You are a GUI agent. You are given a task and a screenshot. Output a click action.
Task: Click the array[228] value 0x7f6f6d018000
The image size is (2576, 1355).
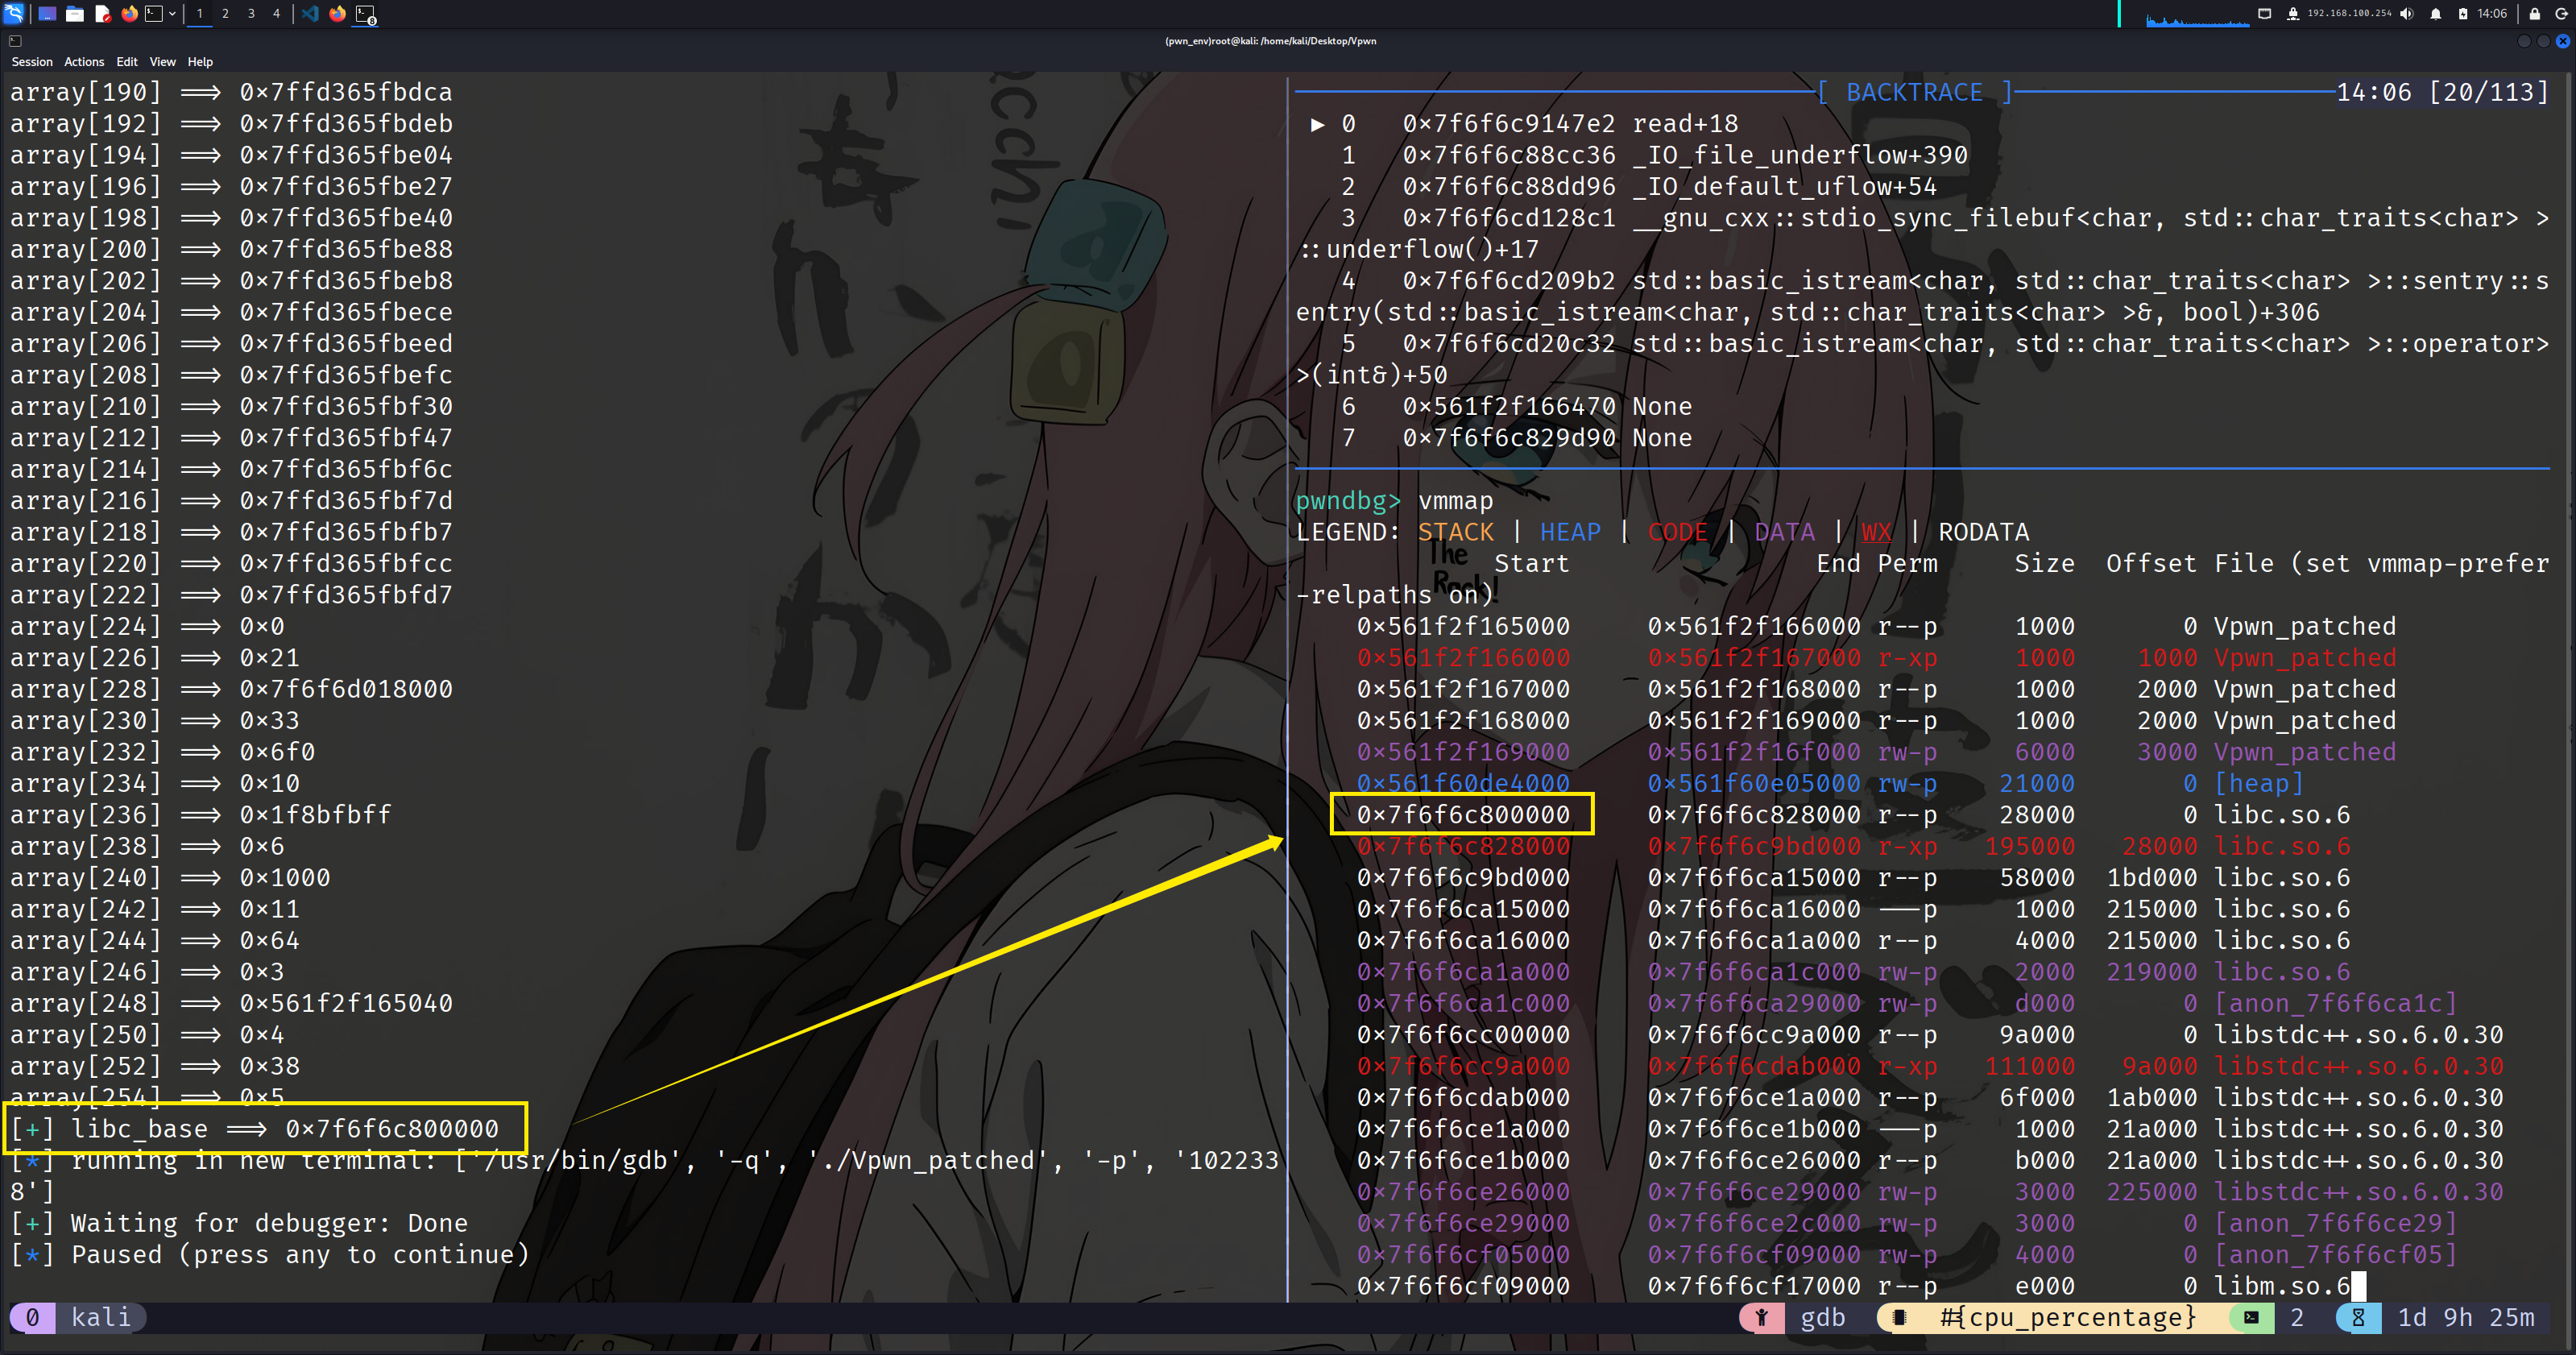pyautogui.click(x=346, y=690)
